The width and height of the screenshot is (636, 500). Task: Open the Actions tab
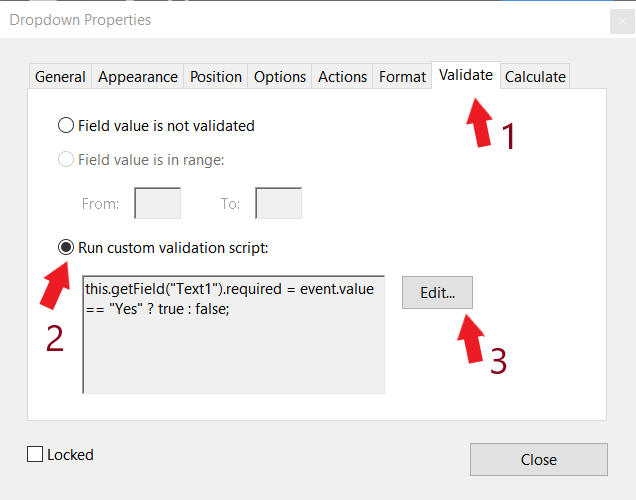pos(342,77)
